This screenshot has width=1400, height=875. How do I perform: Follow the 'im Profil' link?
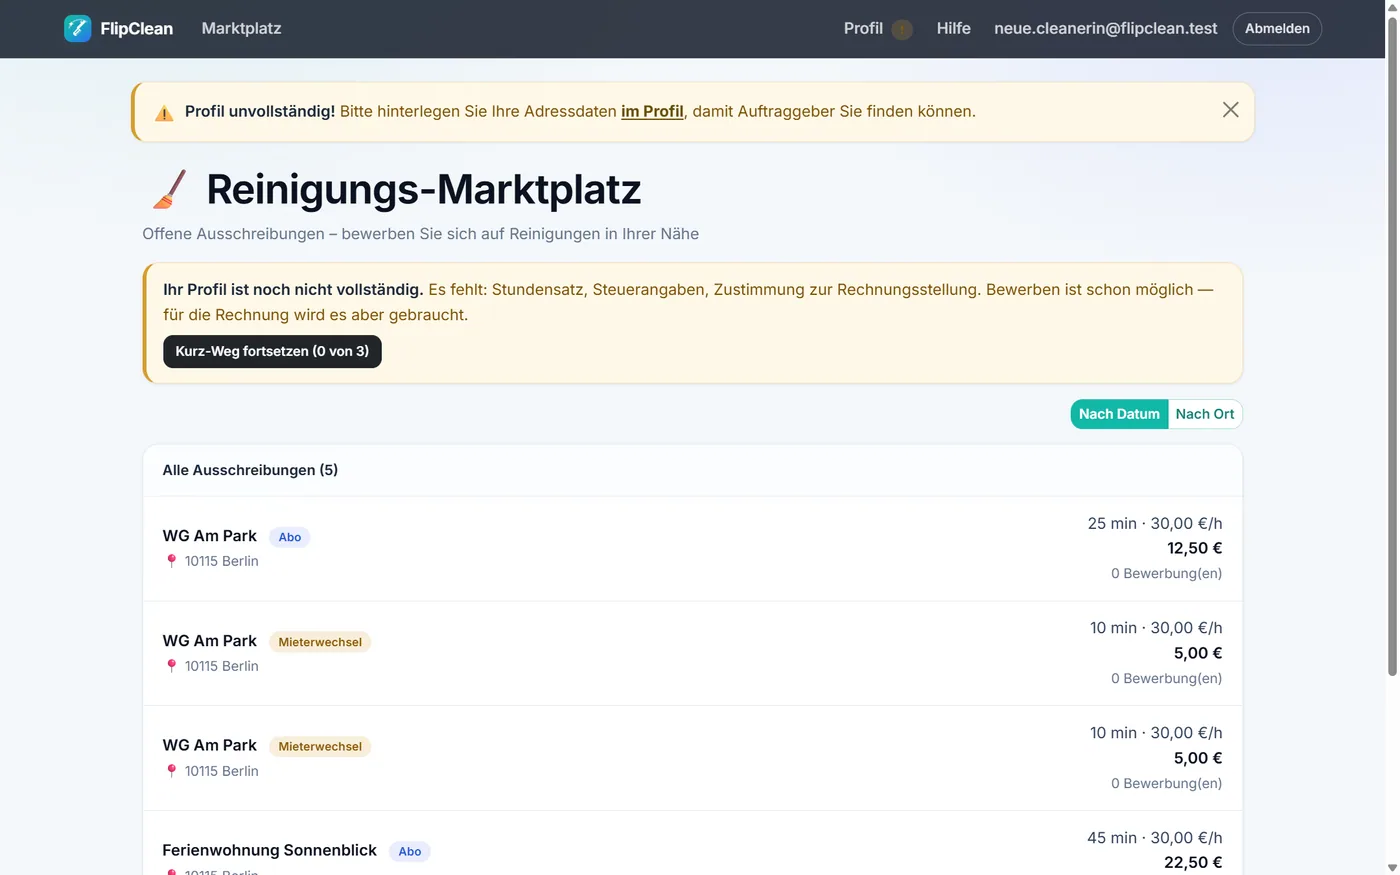click(652, 111)
